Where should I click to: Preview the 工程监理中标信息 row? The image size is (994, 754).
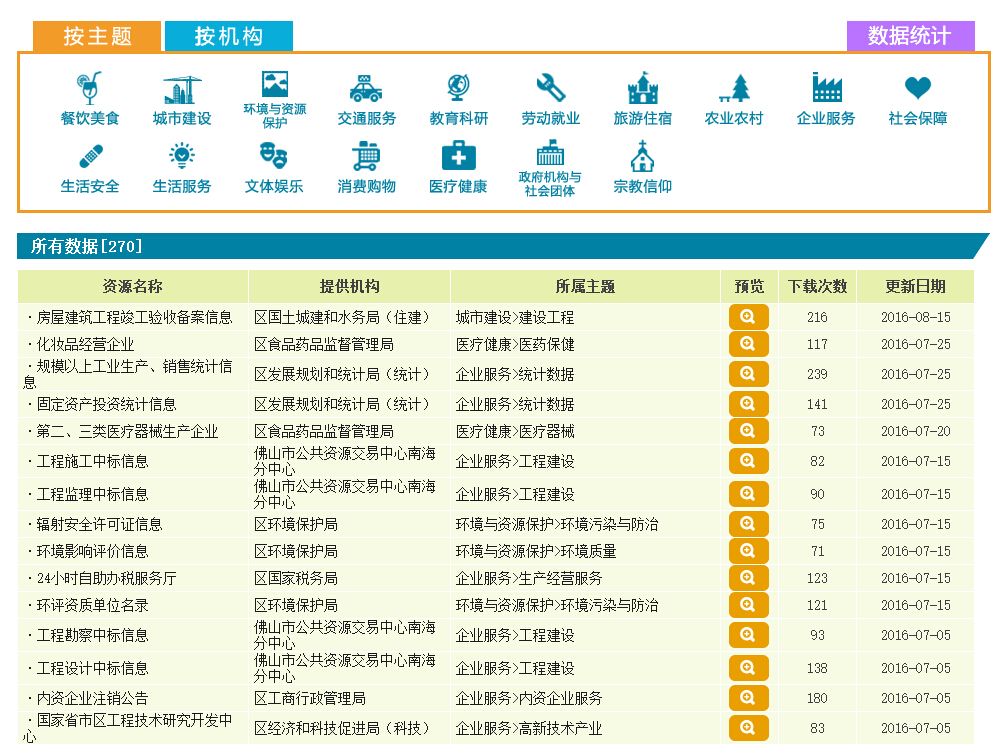coord(749,494)
